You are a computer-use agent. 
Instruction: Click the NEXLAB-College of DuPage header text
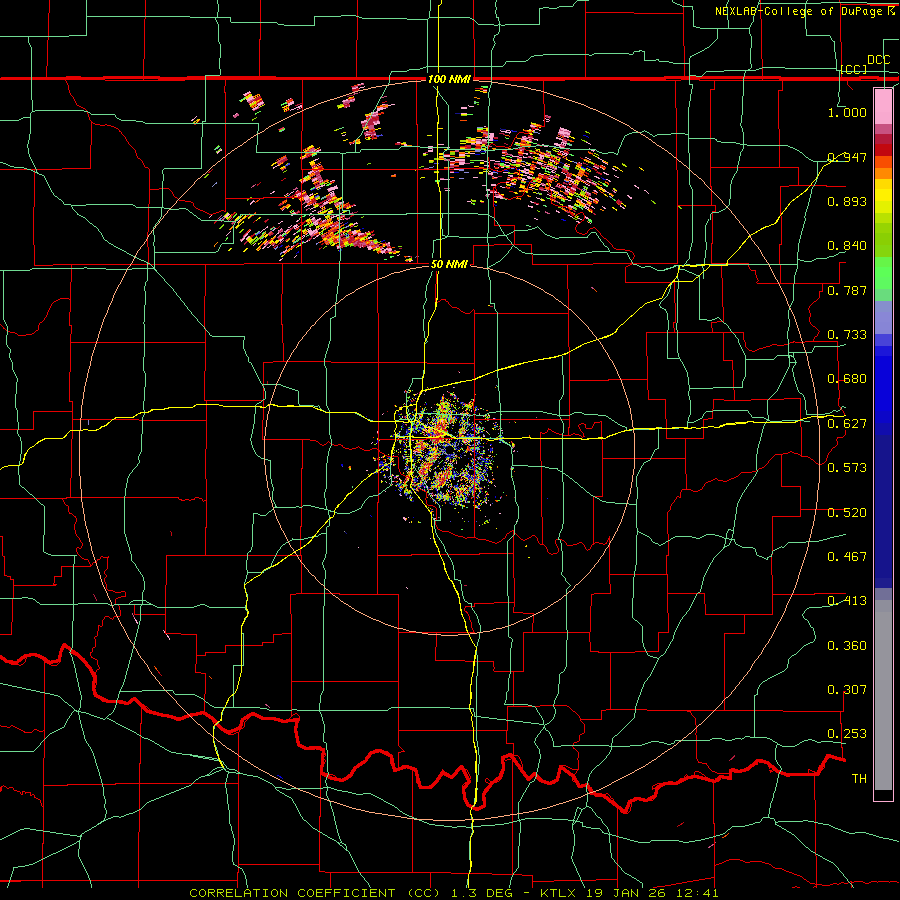pyautogui.click(x=805, y=11)
